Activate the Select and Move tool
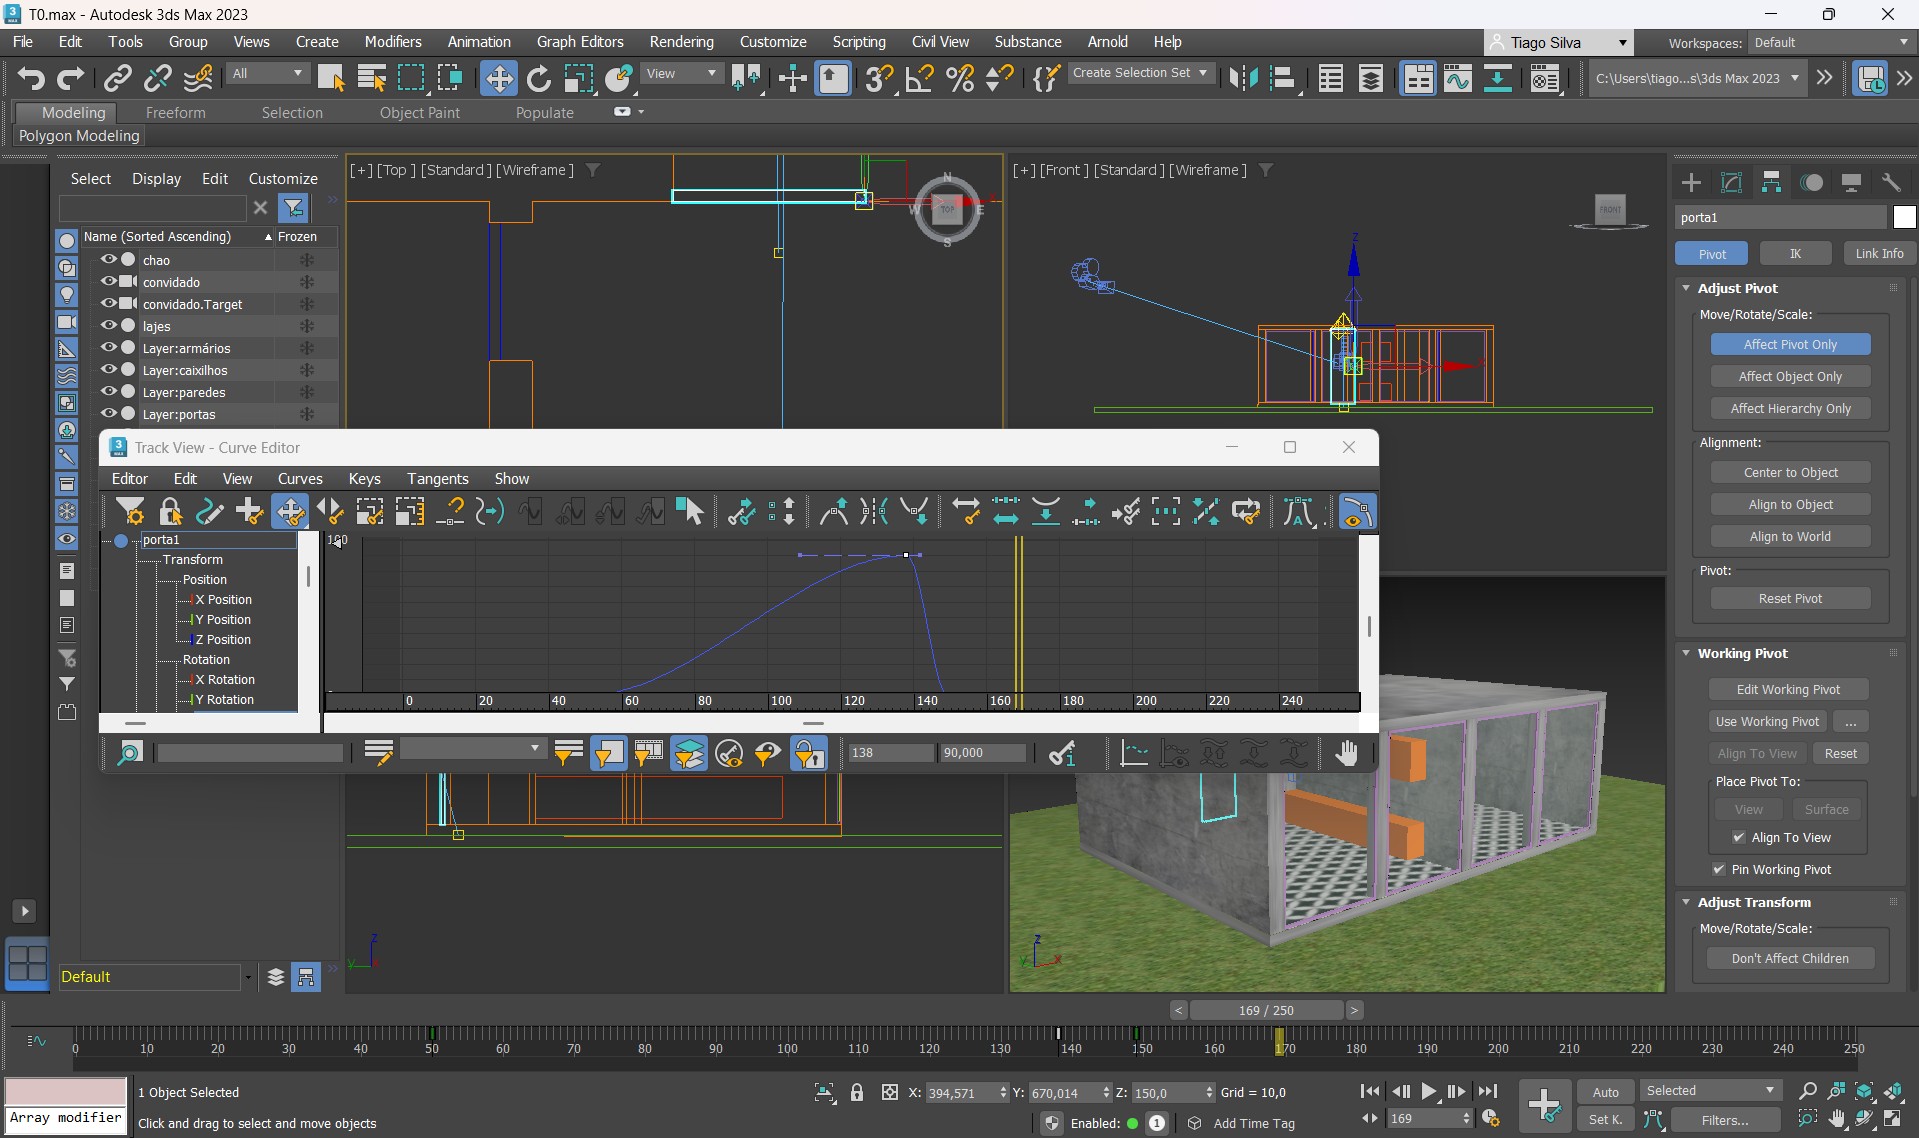 click(498, 78)
